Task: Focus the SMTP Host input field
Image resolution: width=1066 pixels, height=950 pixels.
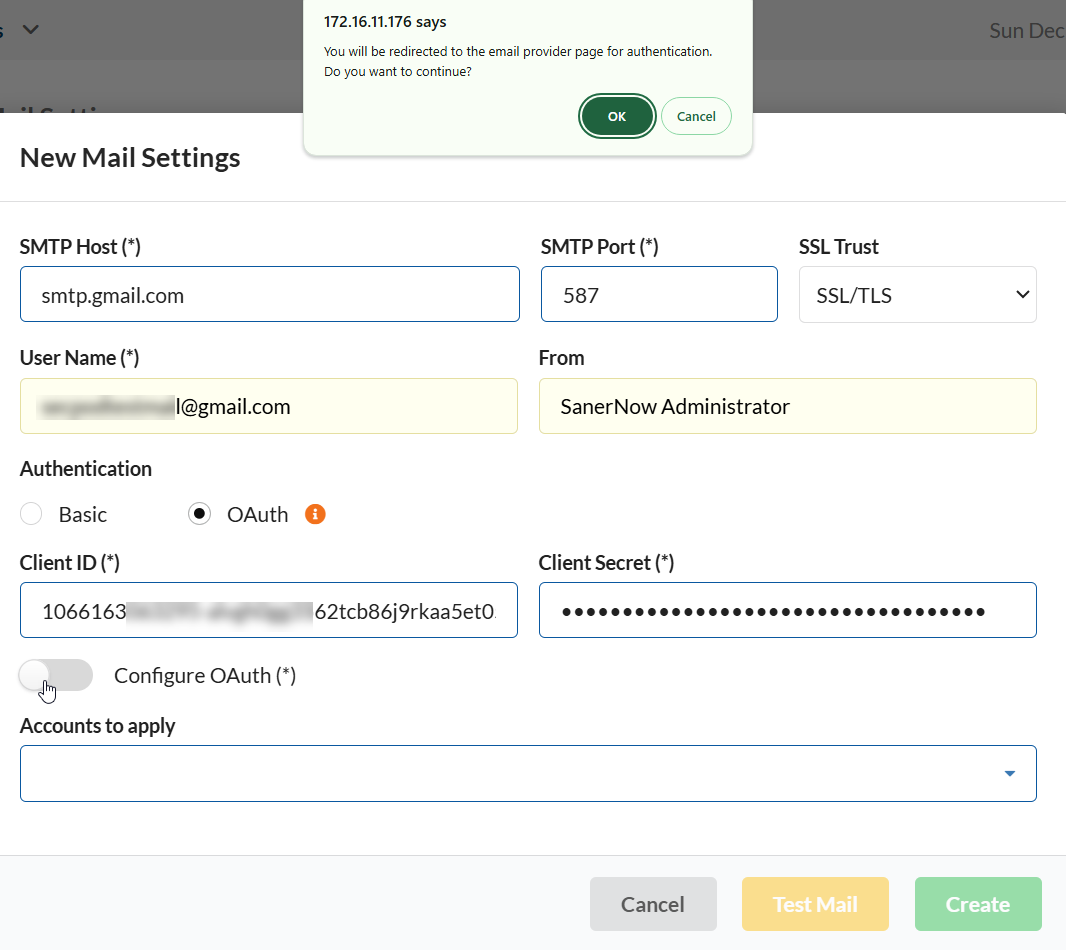Action: 270,294
